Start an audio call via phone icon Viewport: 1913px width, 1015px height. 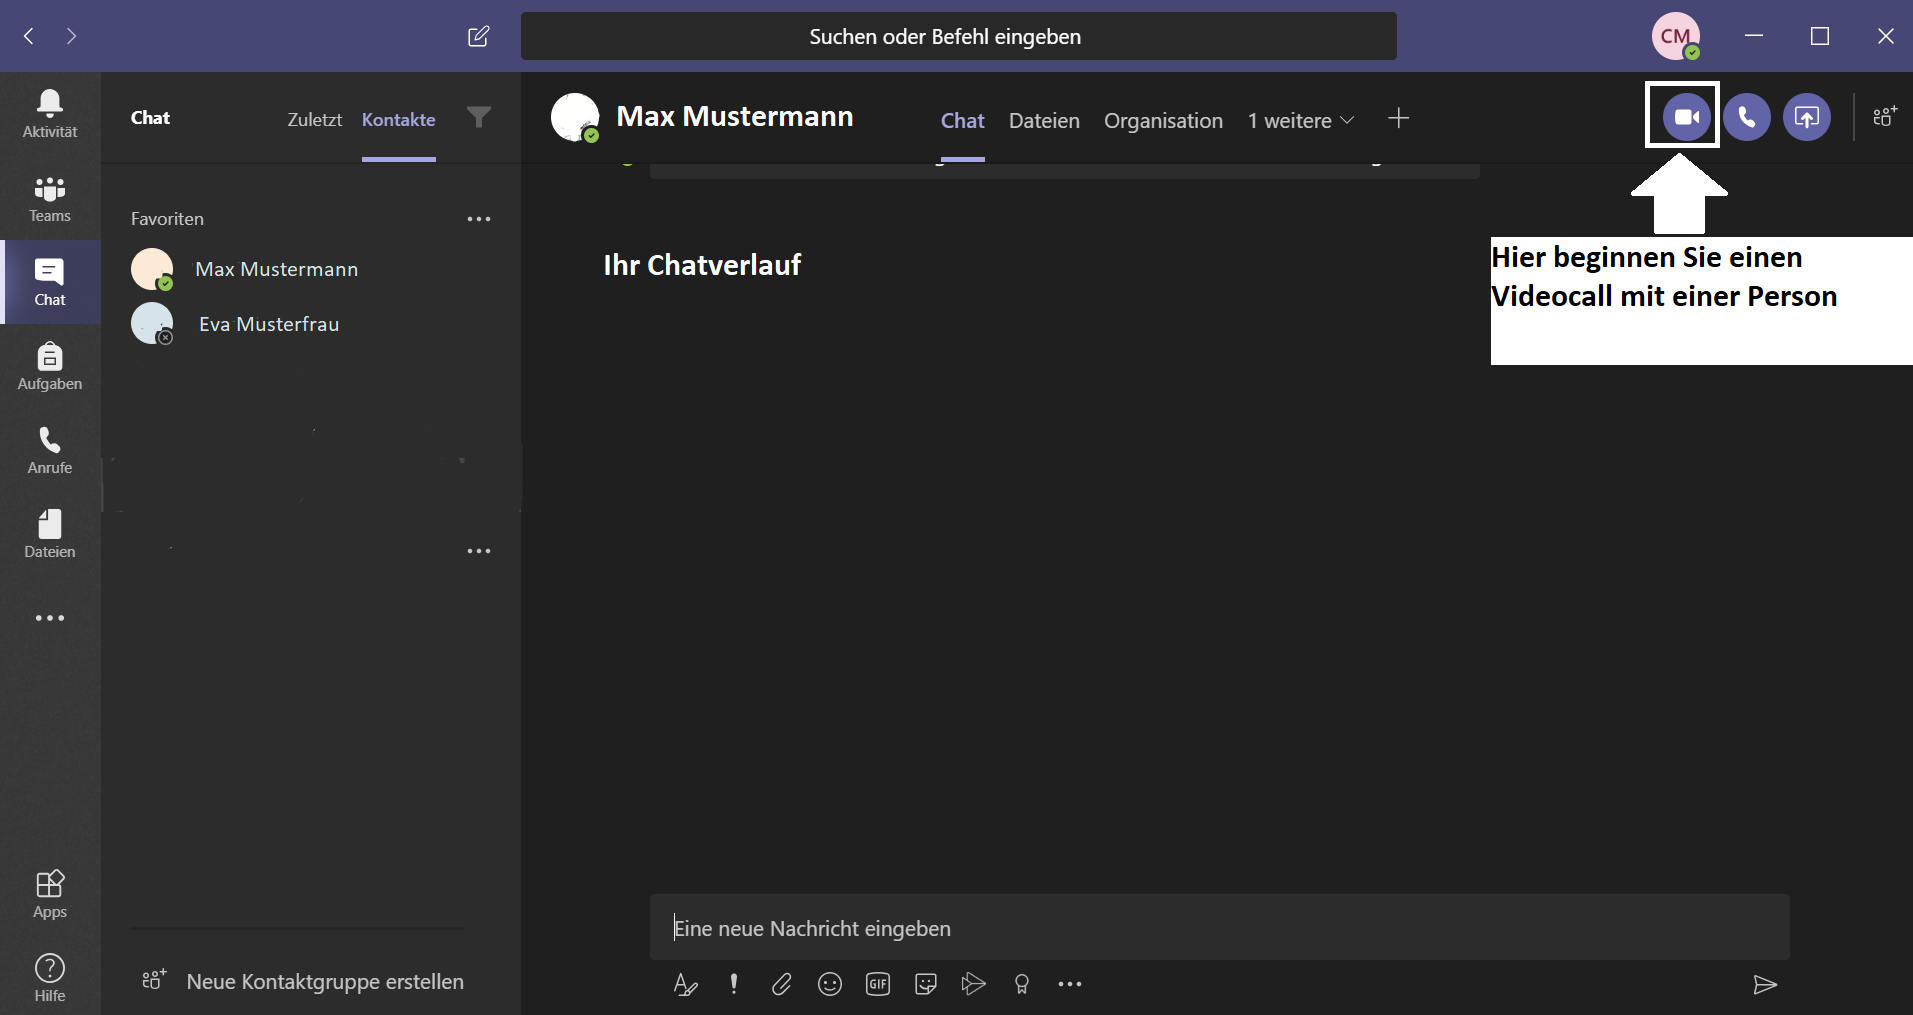[1746, 117]
